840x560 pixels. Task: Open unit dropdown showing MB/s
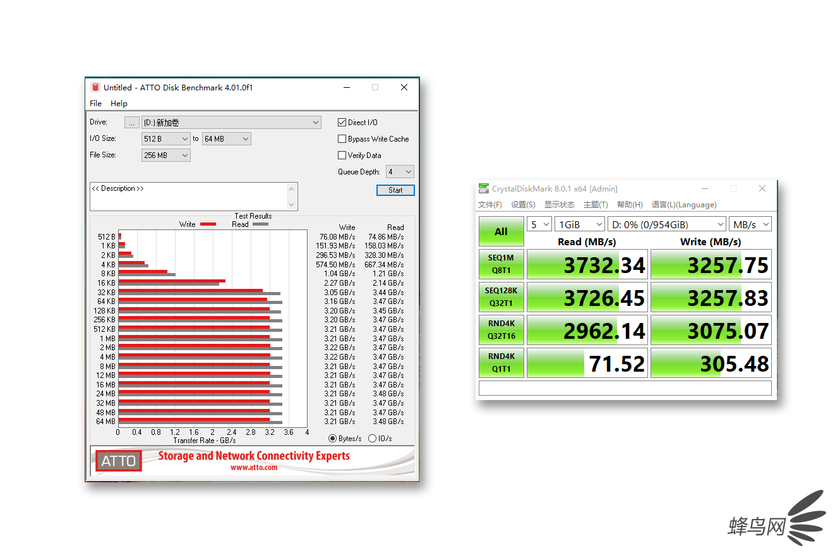751,225
